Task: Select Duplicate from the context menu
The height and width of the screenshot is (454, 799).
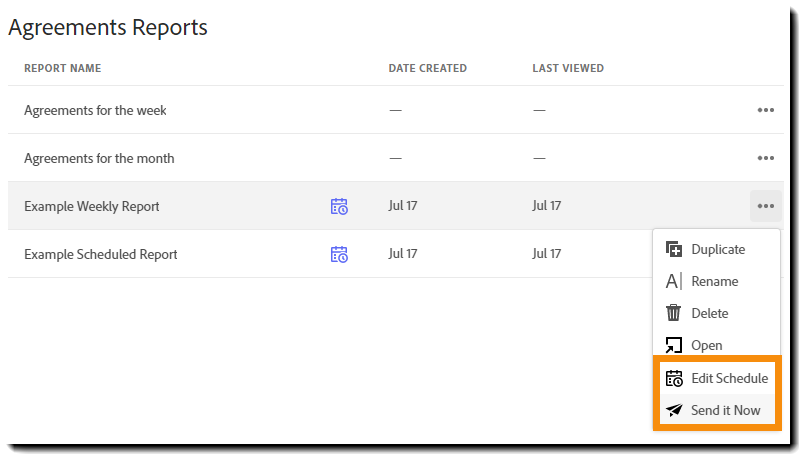Action: click(x=717, y=249)
